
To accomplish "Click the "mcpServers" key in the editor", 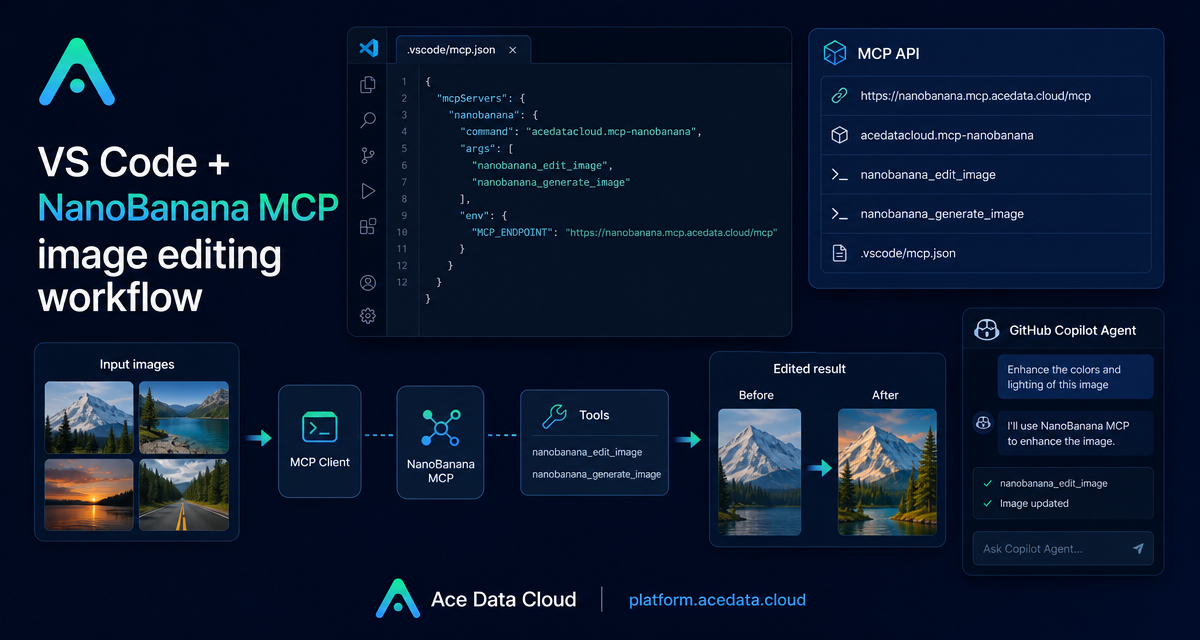I will [474, 98].
